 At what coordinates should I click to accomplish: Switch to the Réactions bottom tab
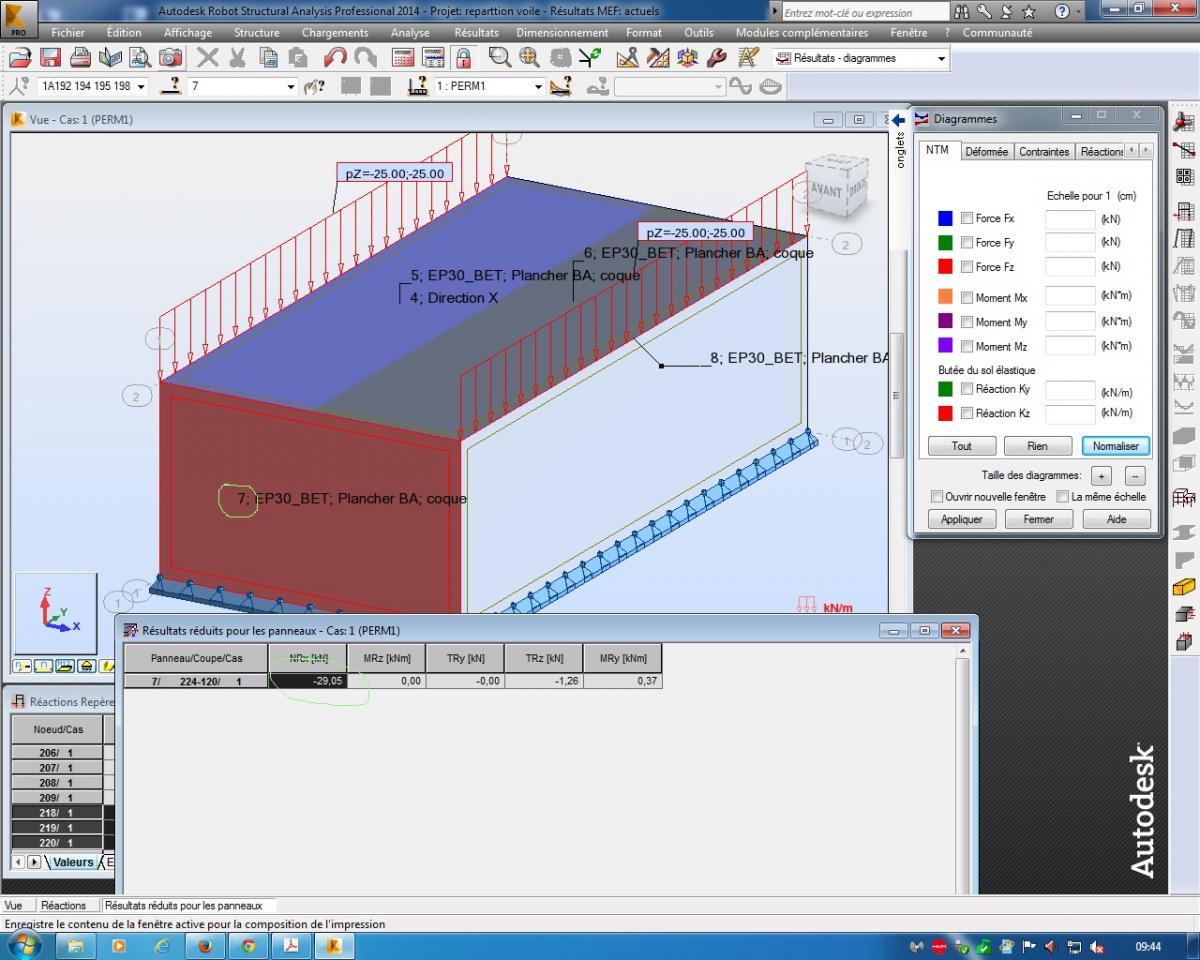(x=63, y=905)
